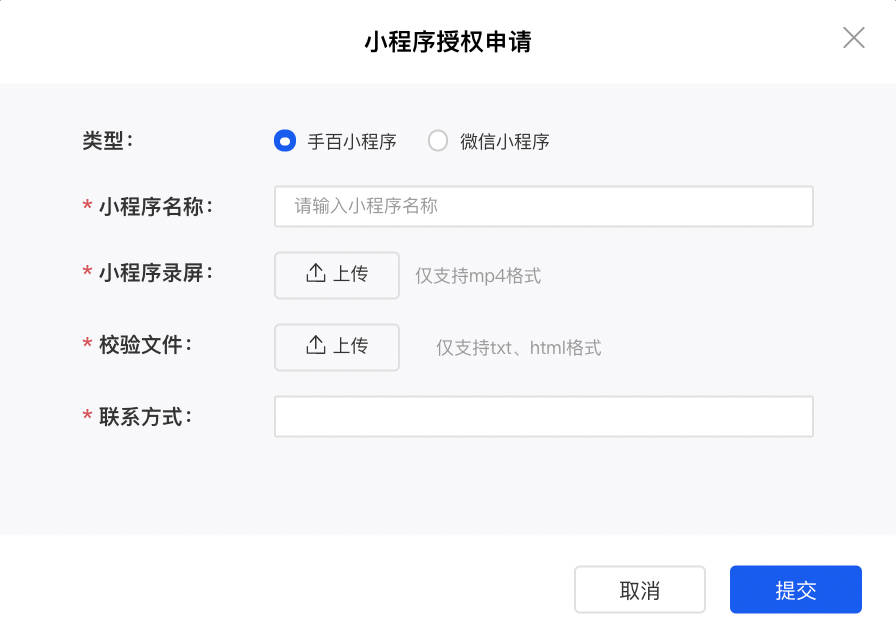
Task: Click the red asterisk beside 小程序名称
Action: click(x=87, y=205)
